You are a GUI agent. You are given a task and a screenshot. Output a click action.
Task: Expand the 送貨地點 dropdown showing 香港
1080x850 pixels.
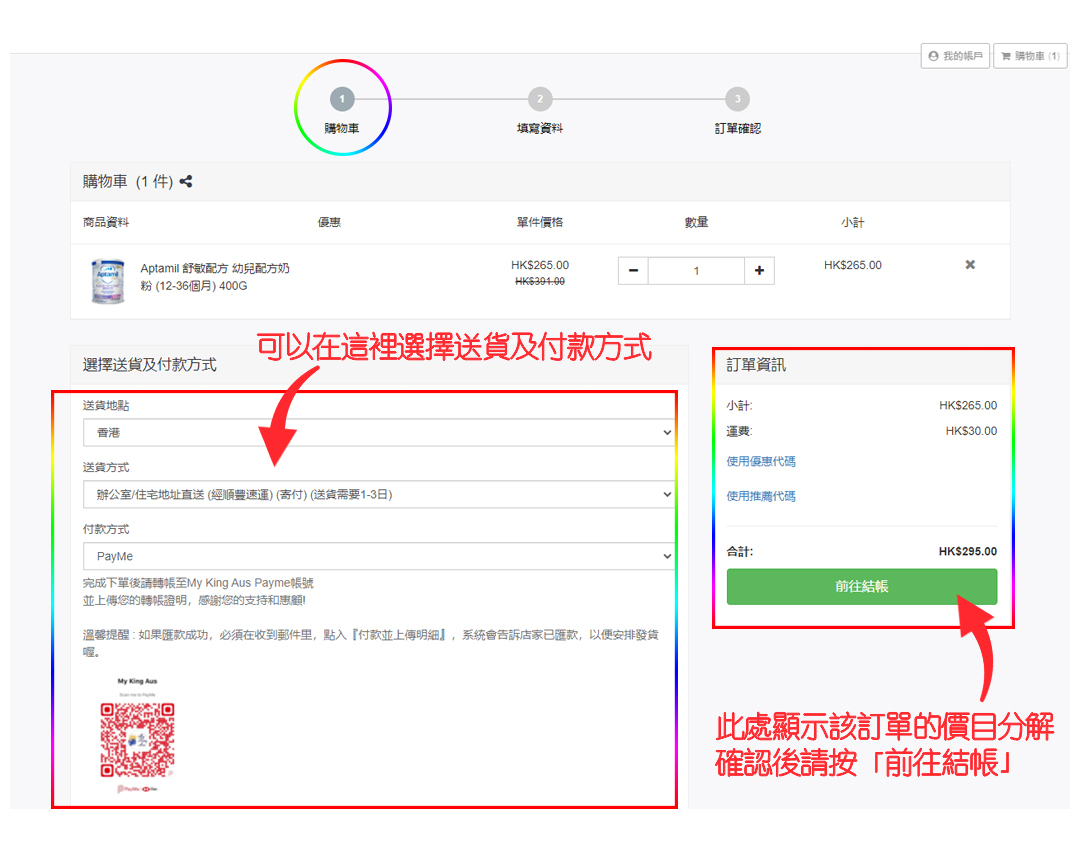click(x=378, y=433)
